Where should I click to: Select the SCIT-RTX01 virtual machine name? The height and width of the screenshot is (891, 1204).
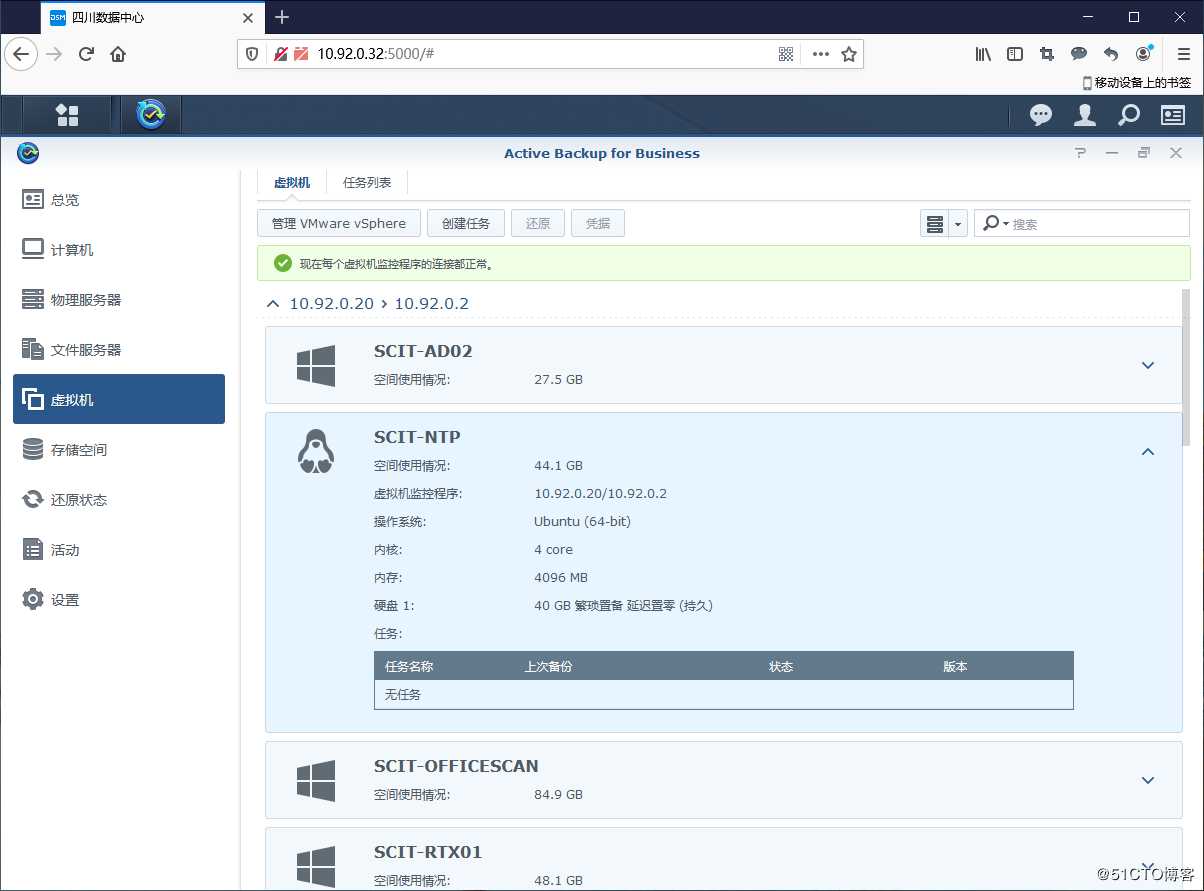[428, 852]
